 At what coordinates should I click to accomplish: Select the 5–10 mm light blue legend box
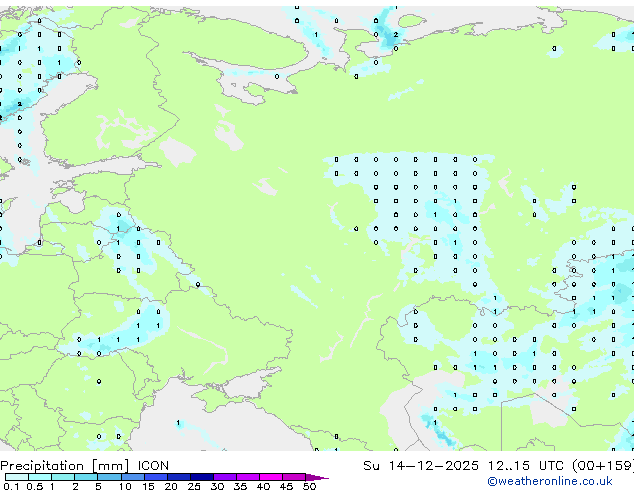pos(109,477)
